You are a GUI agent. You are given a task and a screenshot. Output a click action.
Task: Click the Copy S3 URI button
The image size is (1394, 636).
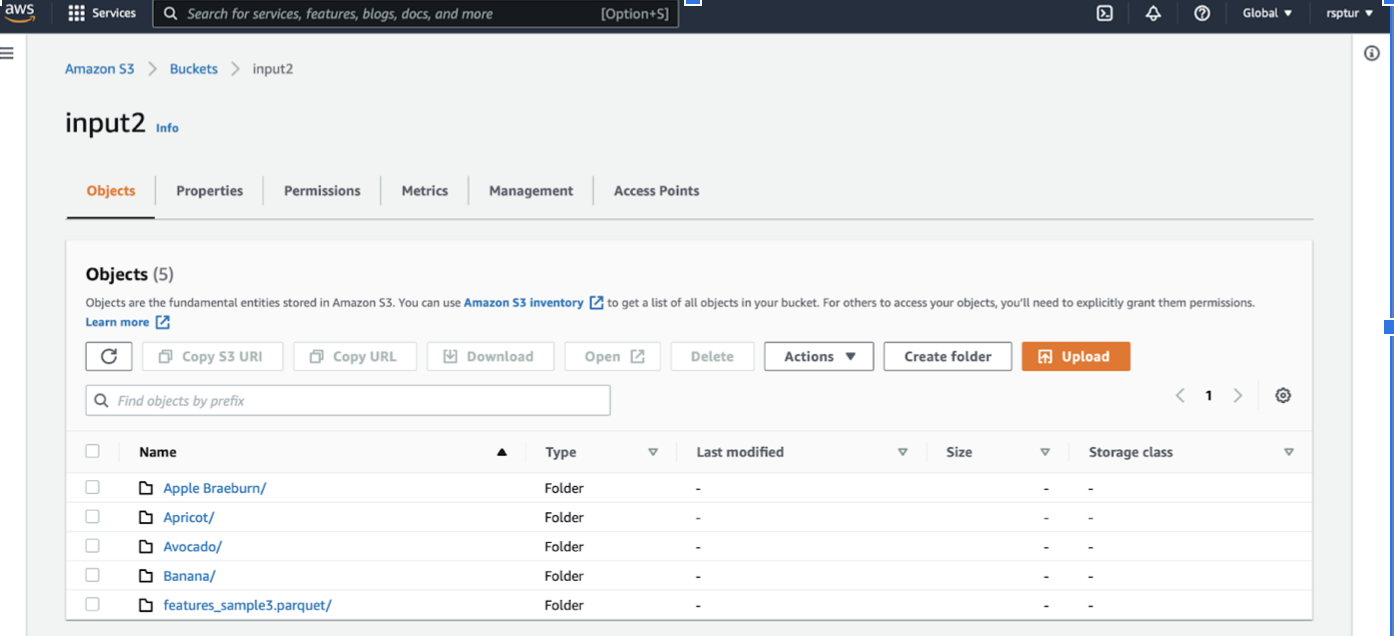213,356
